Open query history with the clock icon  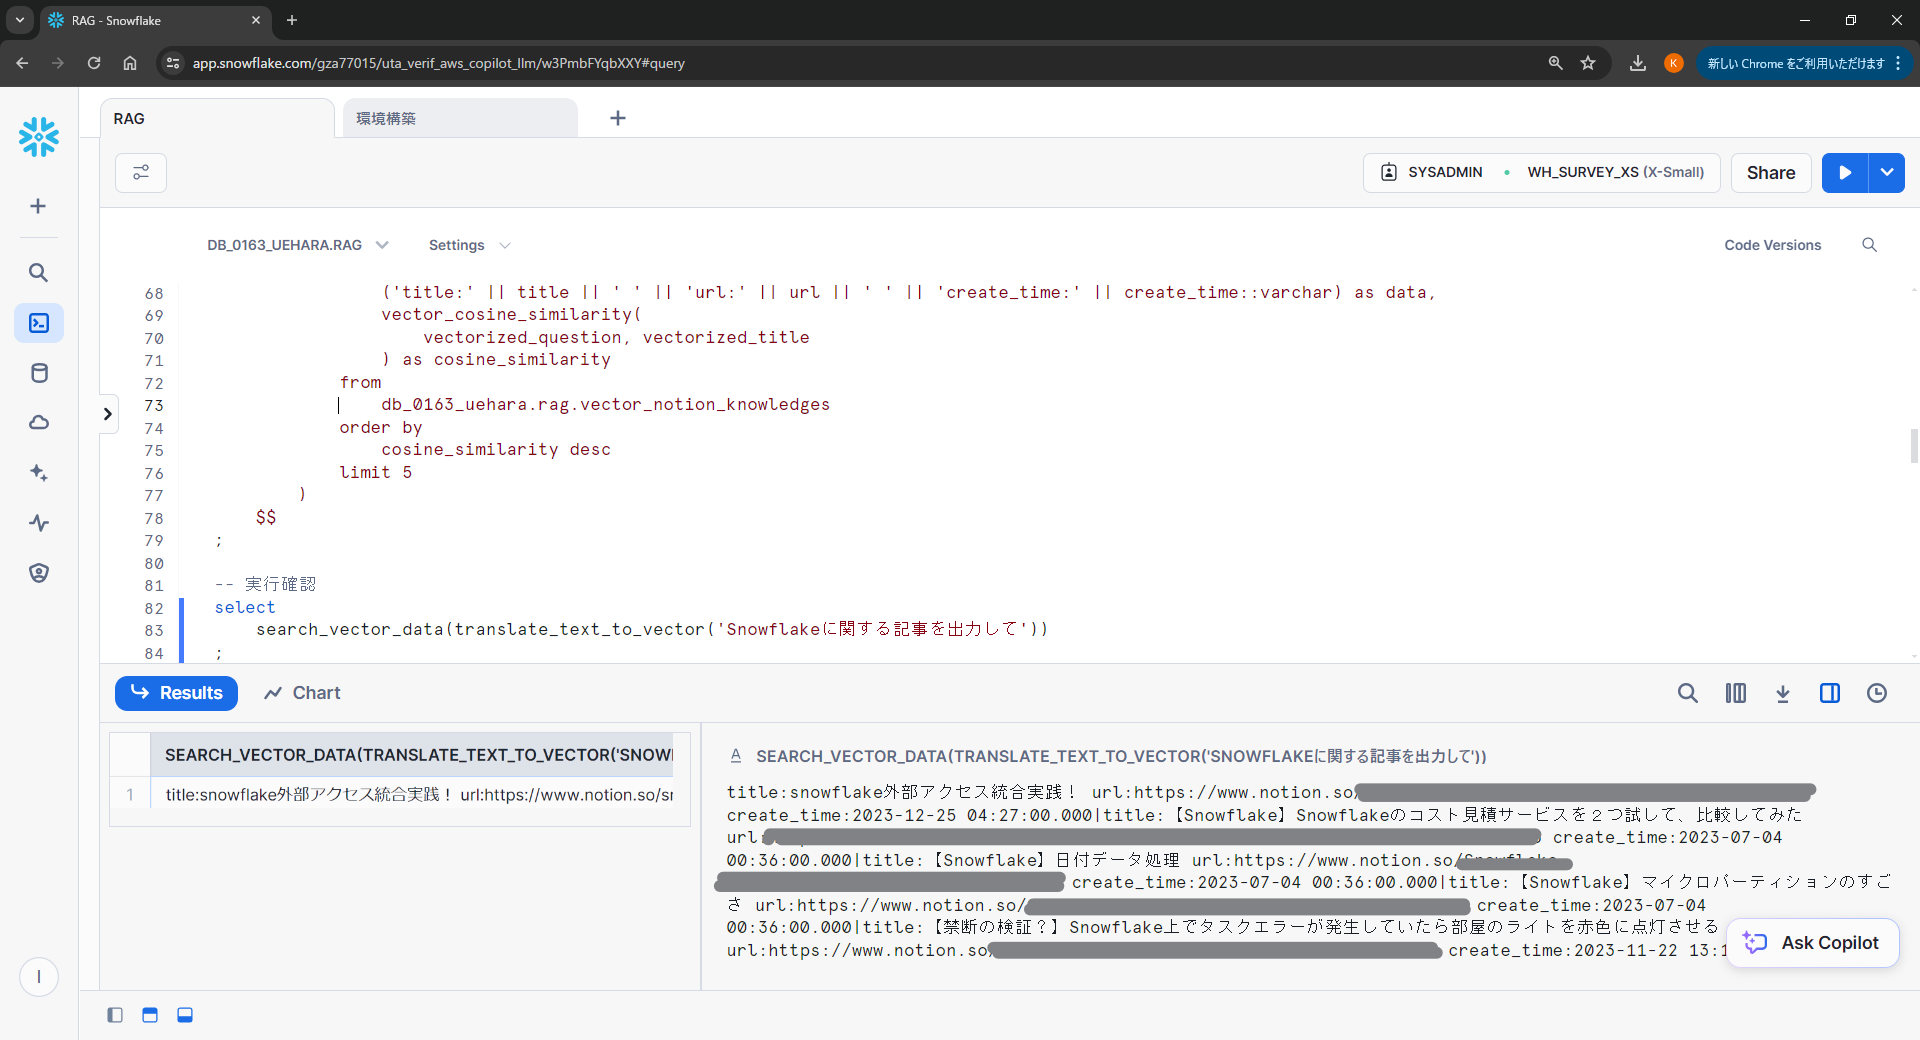pos(1877,693)
